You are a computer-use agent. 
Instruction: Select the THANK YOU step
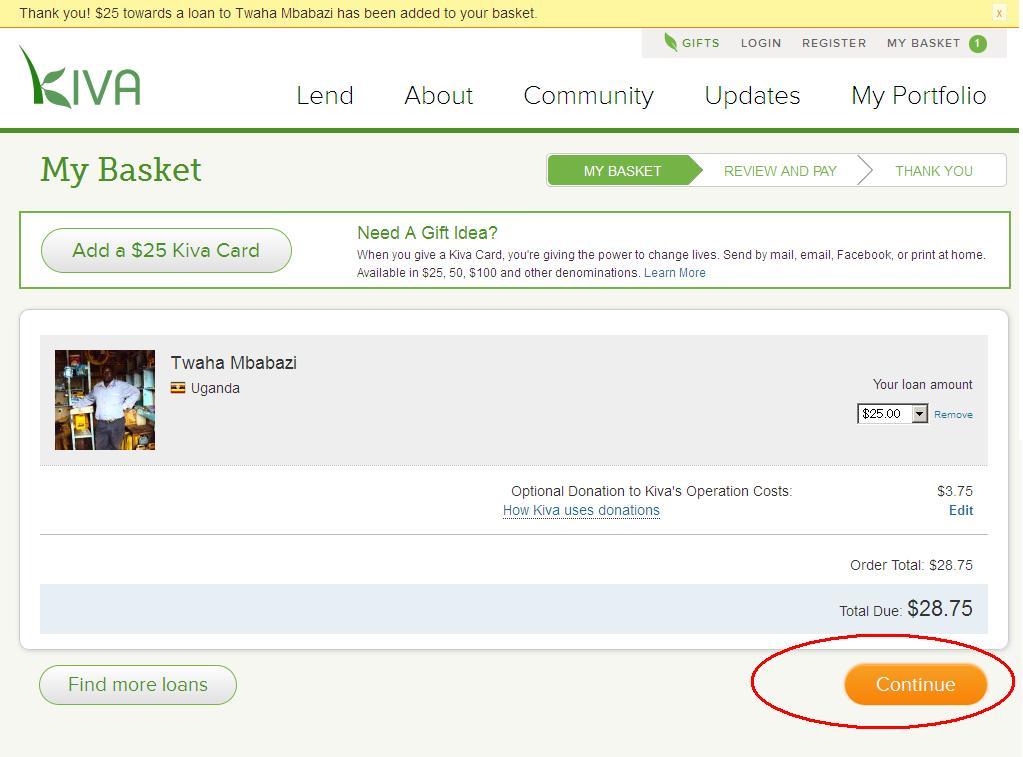pos(934,171)
